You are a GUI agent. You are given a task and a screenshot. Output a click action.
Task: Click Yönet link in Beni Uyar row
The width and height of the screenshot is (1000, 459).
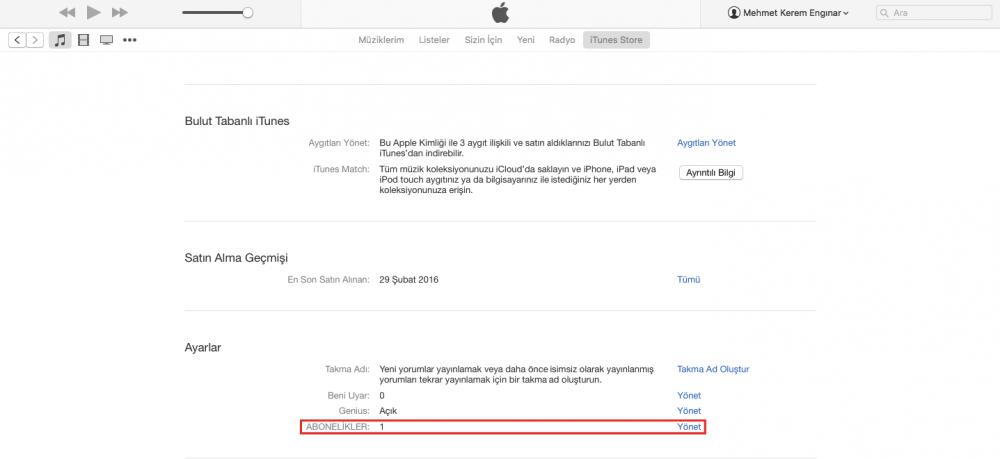tap(689, 395)
